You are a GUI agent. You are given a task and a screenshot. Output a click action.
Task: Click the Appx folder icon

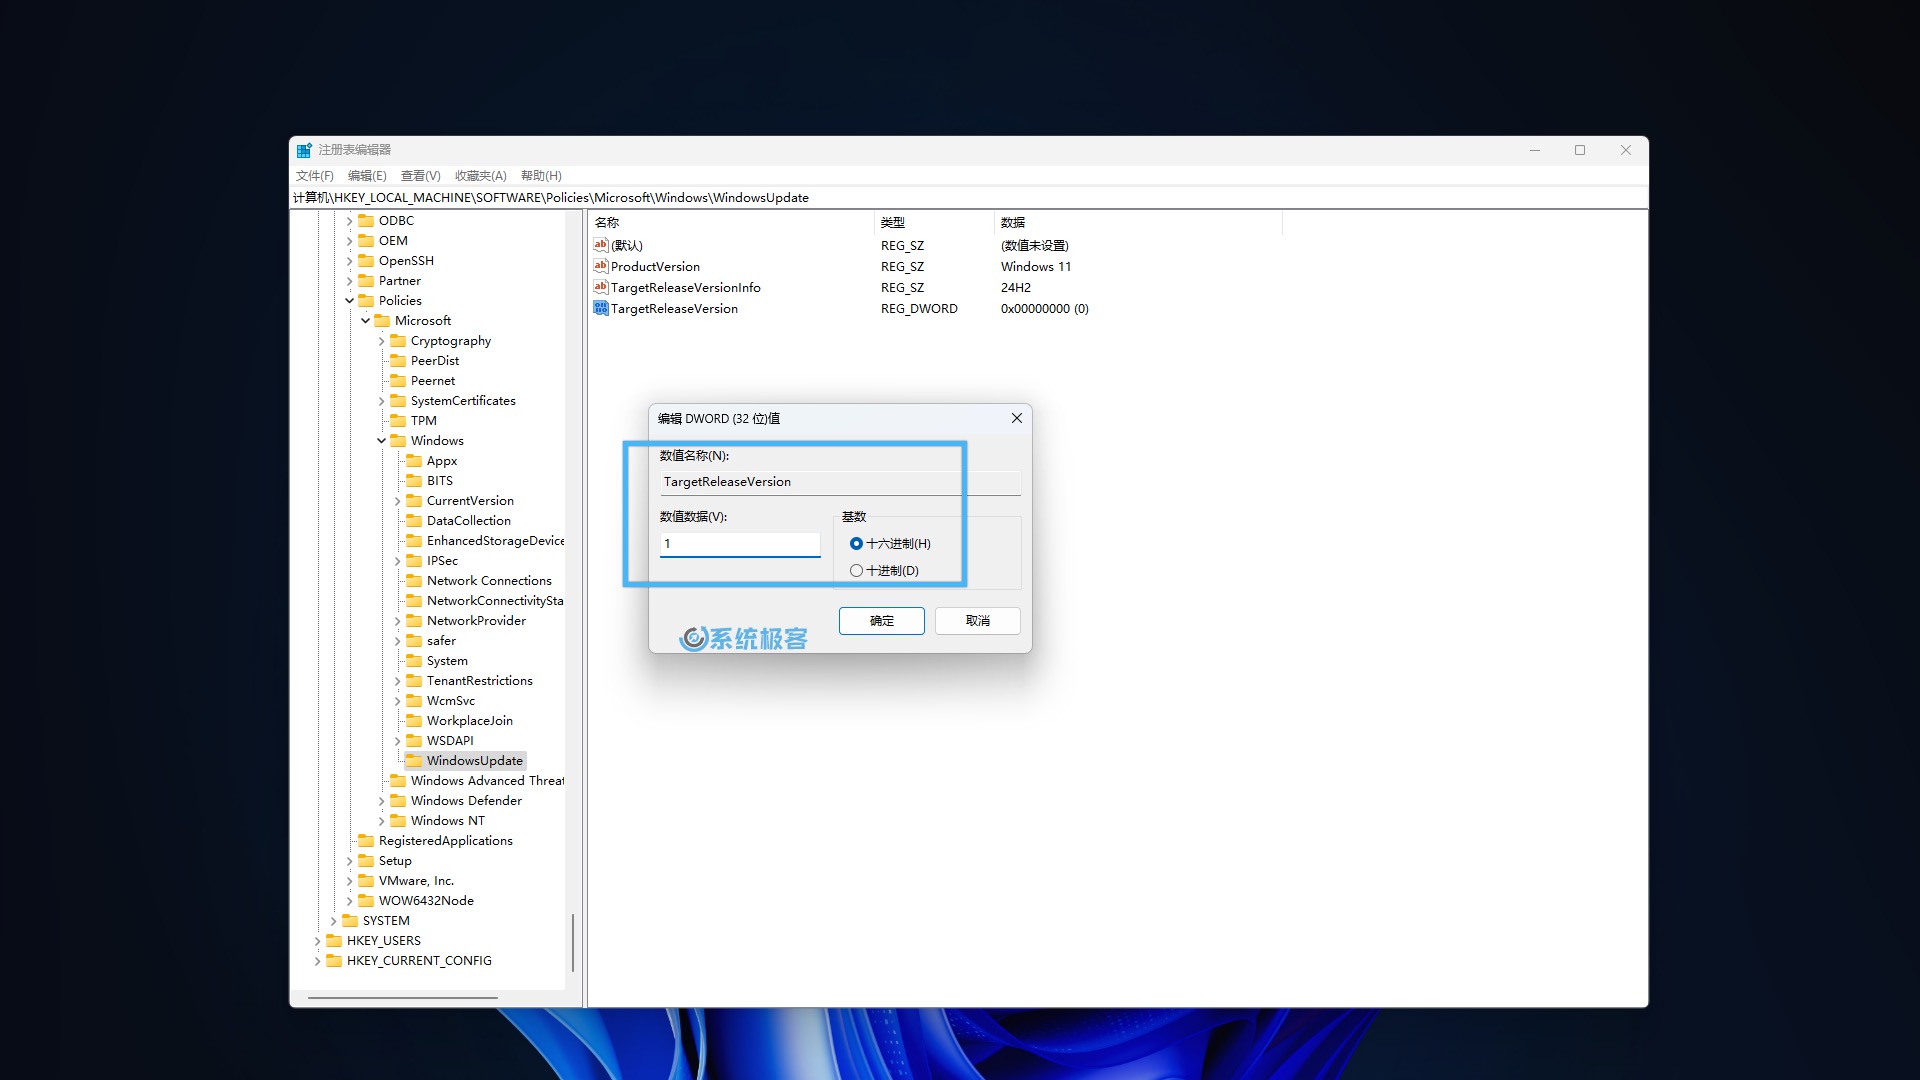click(x=414, y=461)
